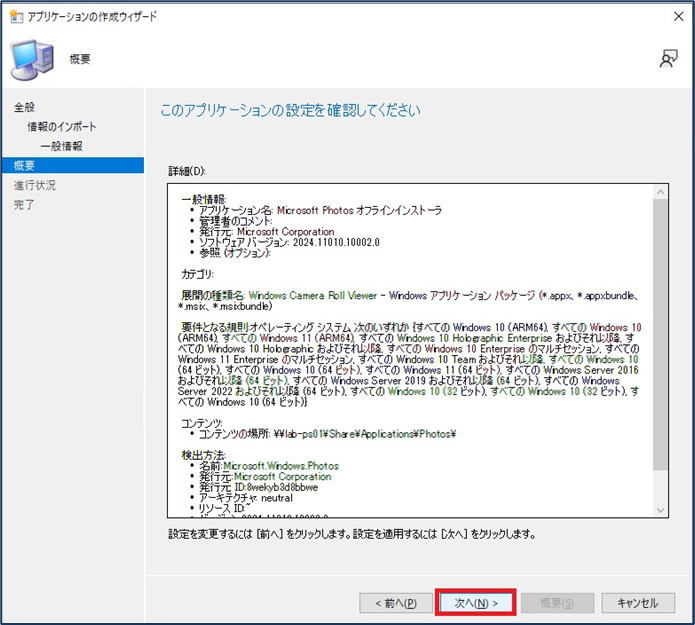This screenshot has width=695, height=625.
Task: Select 情報のインポート step
Action: [x=62, y=127]
